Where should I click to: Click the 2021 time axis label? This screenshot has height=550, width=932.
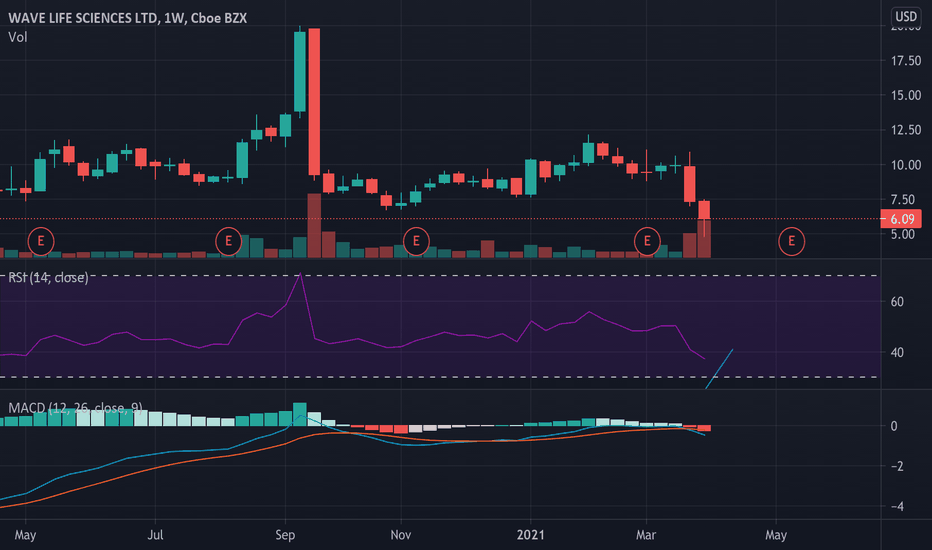[x=530, y=535]
